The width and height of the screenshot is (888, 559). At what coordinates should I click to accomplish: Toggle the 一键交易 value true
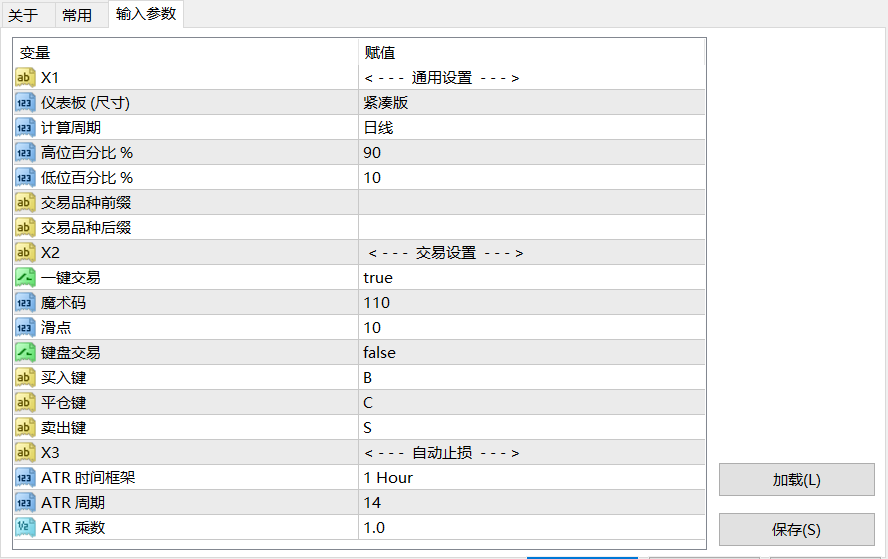click(x=378, y=278)
